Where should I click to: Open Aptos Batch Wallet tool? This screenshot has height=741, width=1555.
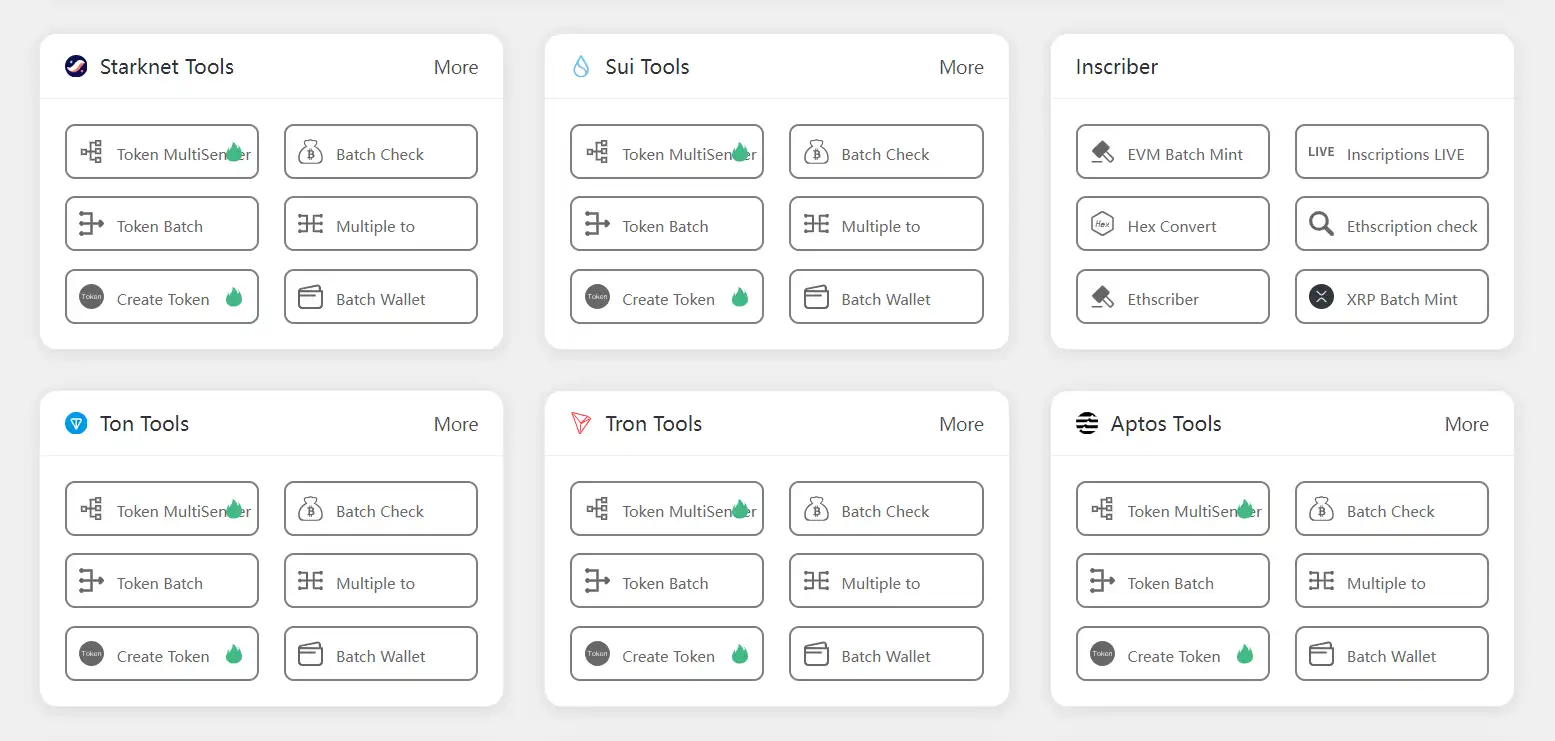1391,654
